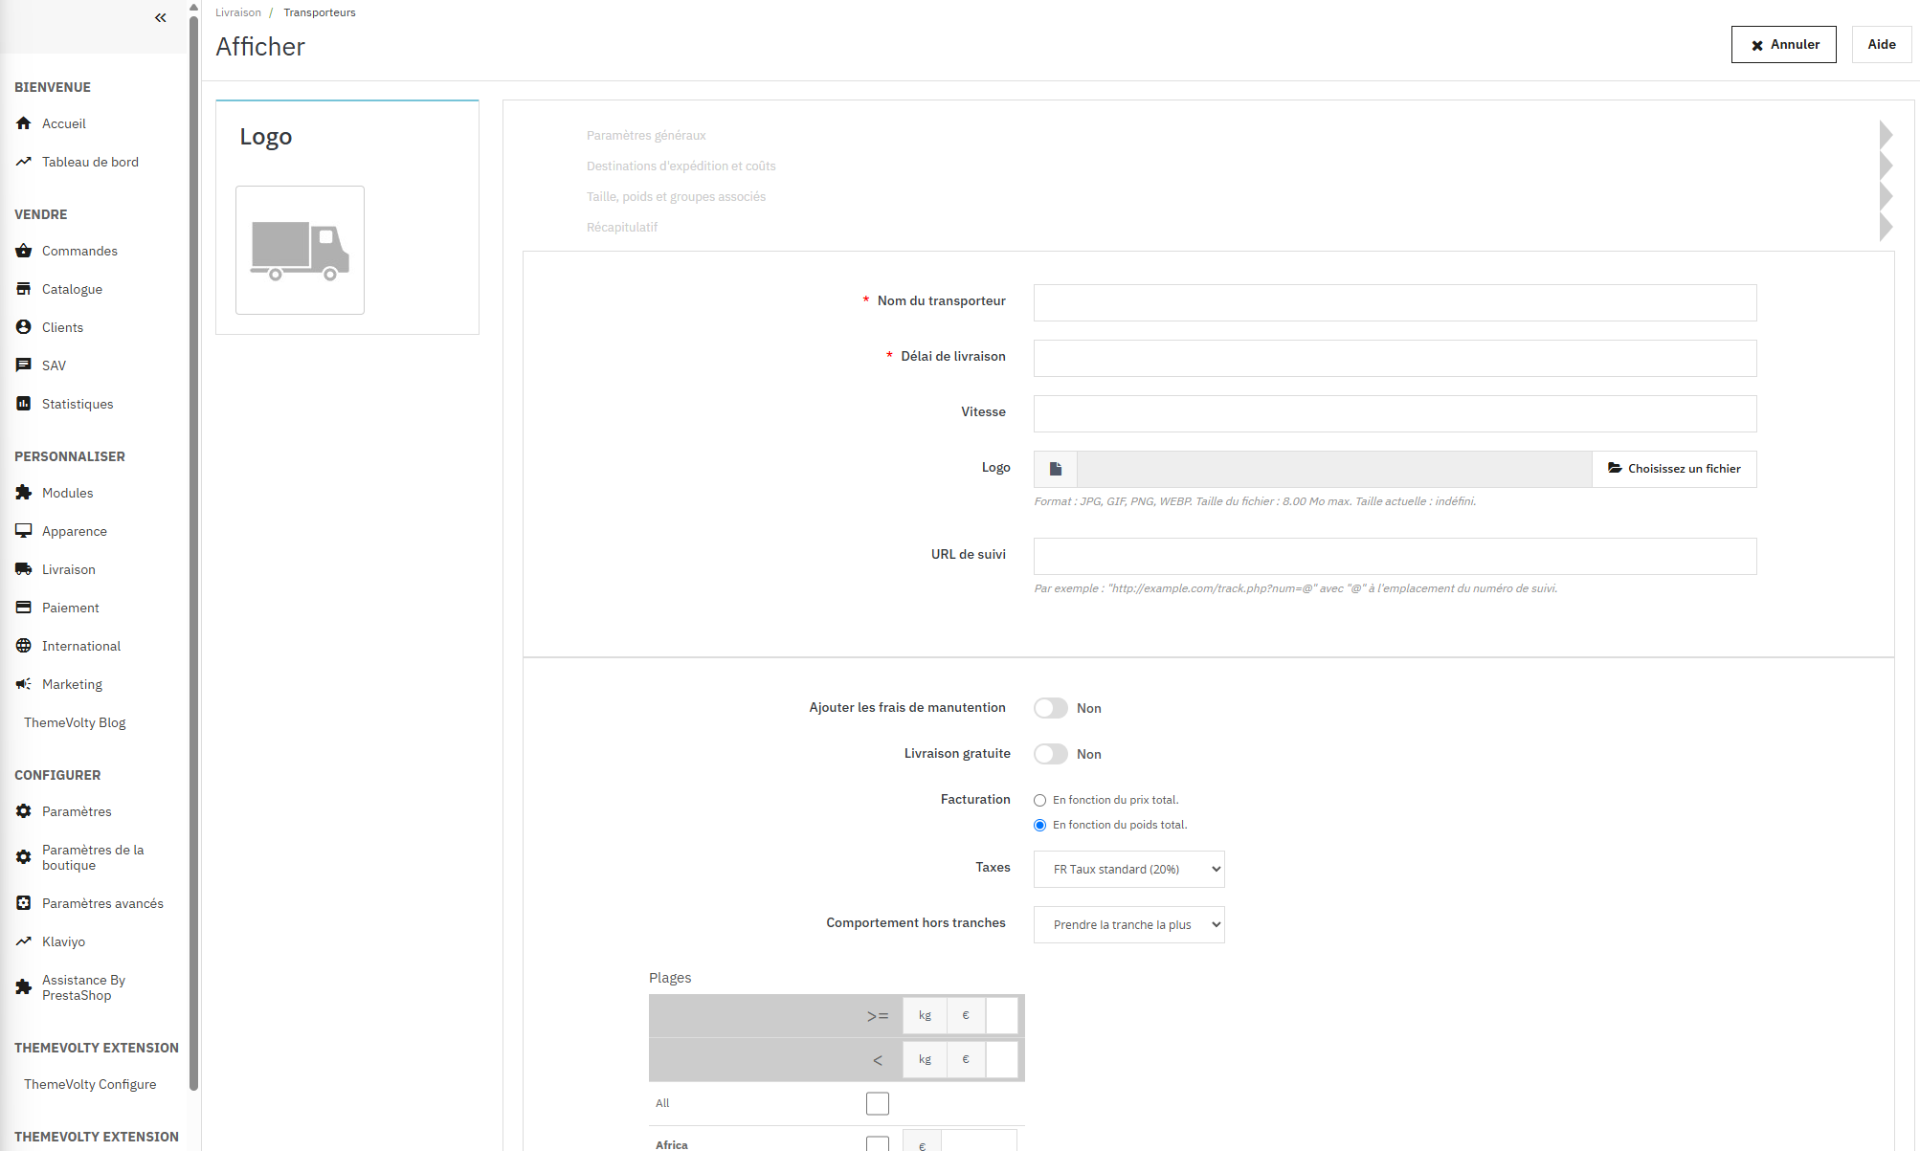Click the Catalogue store icon
This screenshot has height=1151, width=1920.
click(24, 289)
